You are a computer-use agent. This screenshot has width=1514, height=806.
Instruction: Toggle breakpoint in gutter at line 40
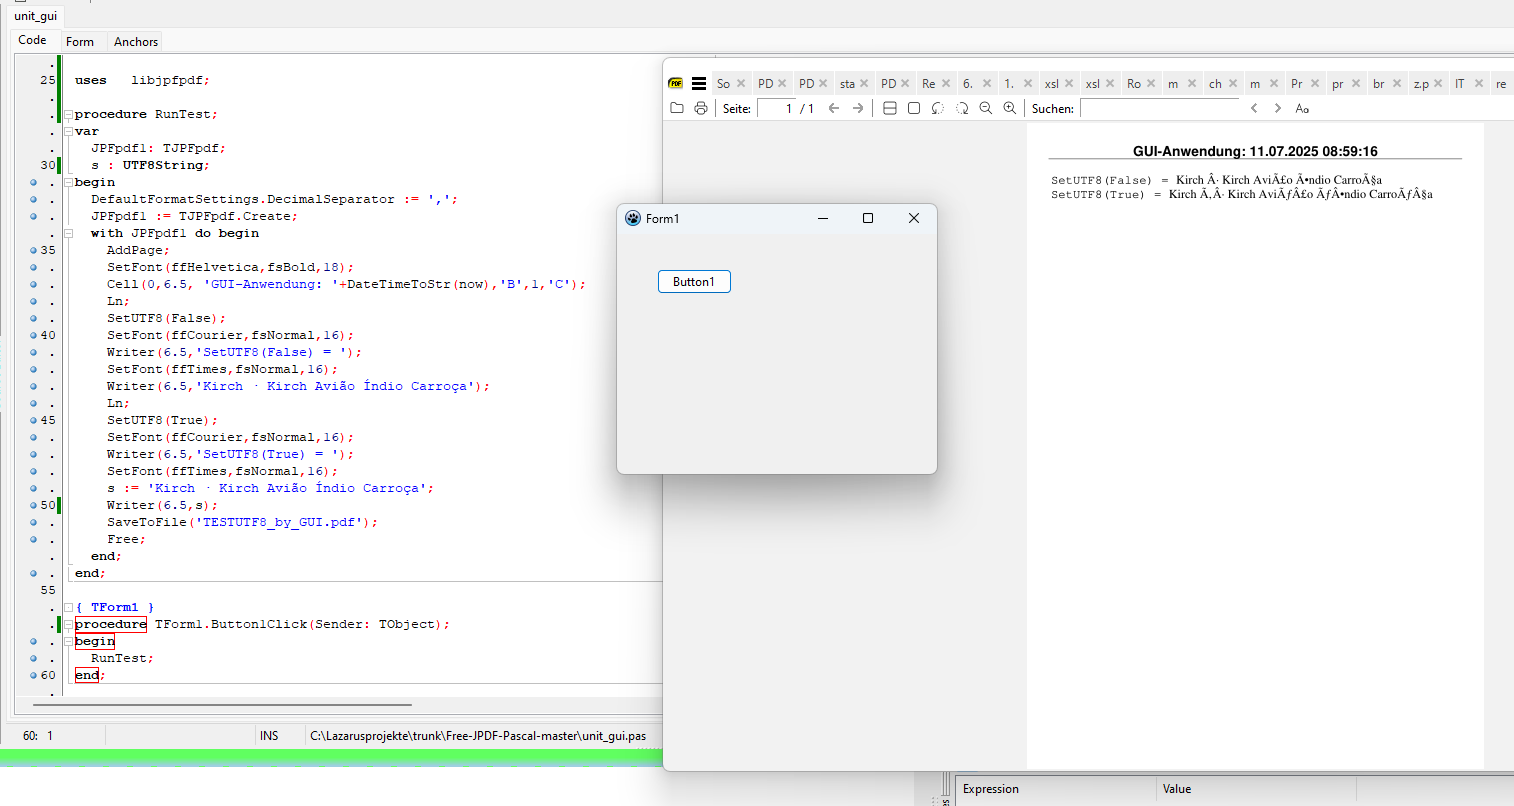tap(33, 335)
